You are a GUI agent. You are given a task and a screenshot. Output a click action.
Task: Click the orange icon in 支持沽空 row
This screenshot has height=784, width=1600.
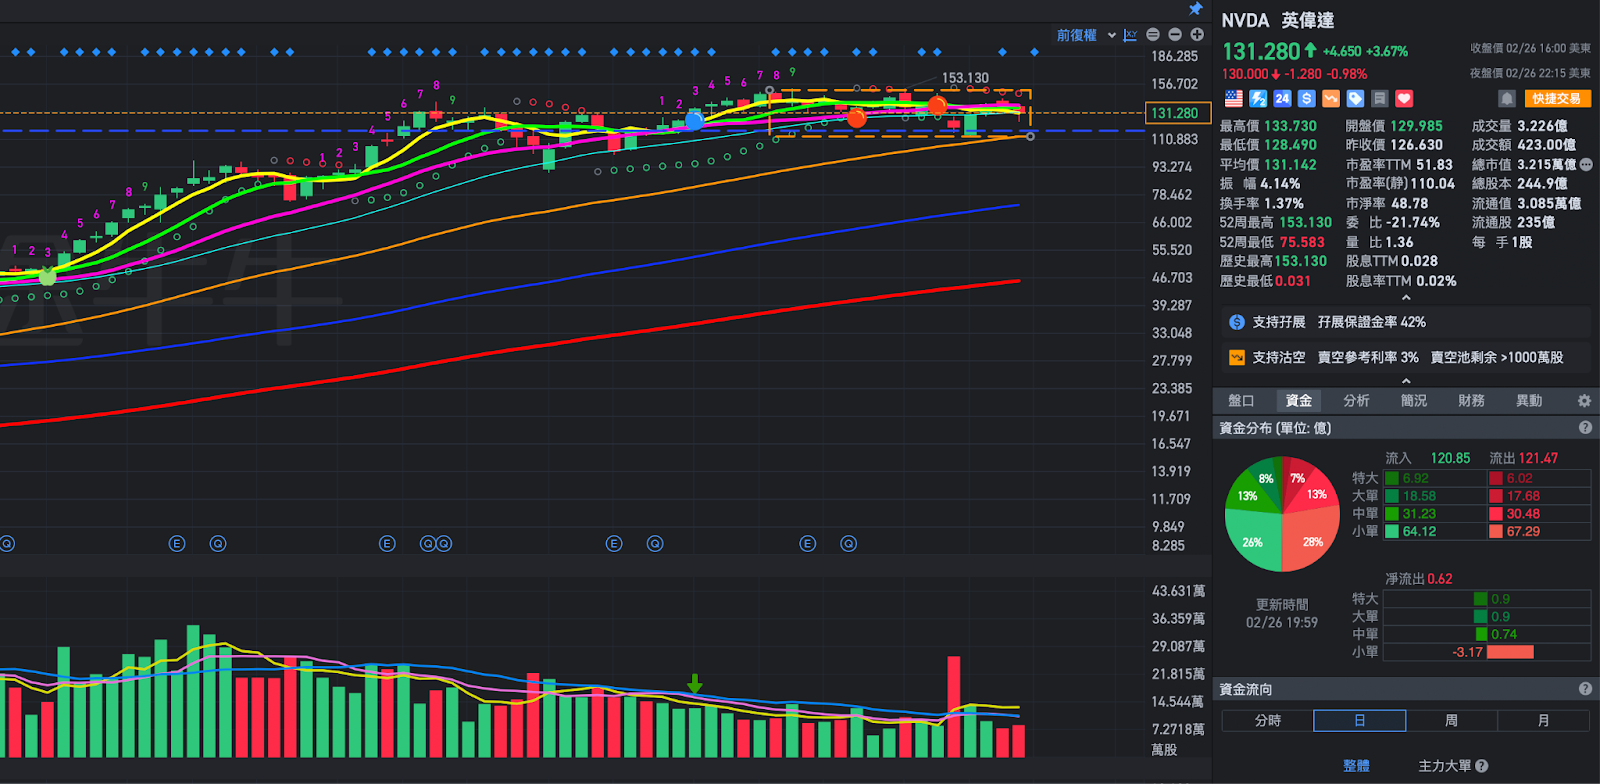[x=1237, y=357]
